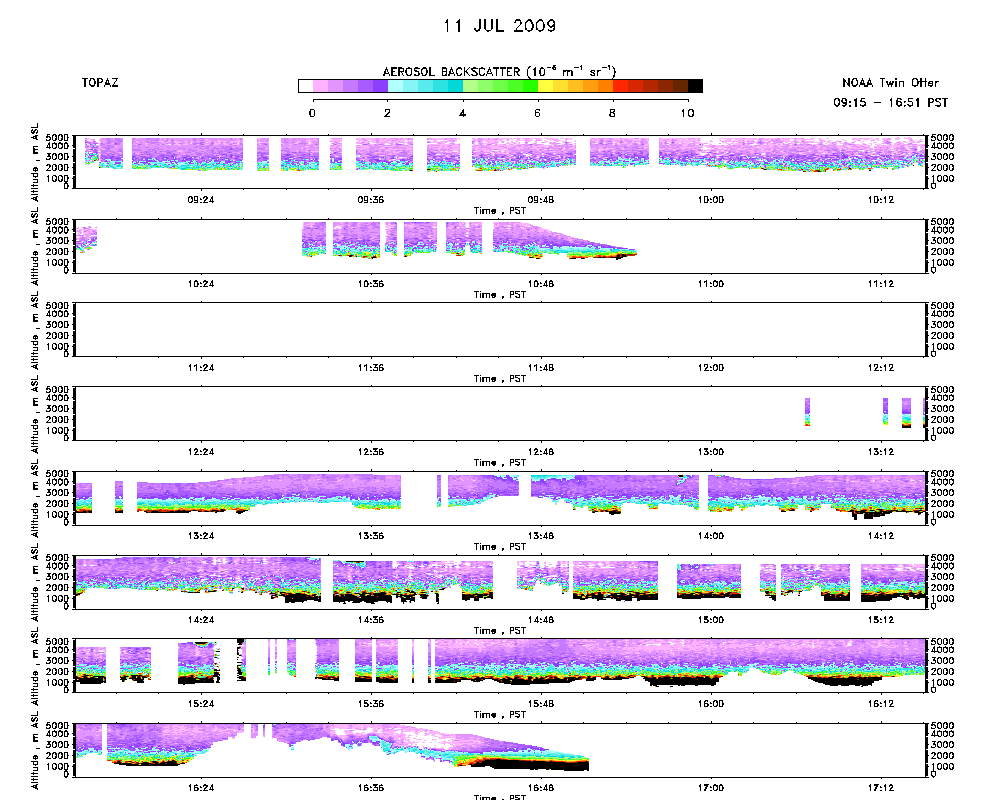This screenshot has width=1000, height=800.
Task: Click the 12:12 time tick label
Action: [x=881, y=368]
